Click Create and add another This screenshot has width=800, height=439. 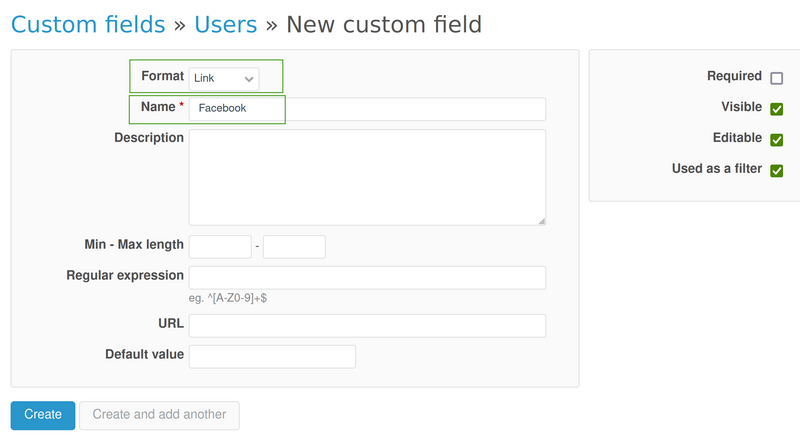159,415
